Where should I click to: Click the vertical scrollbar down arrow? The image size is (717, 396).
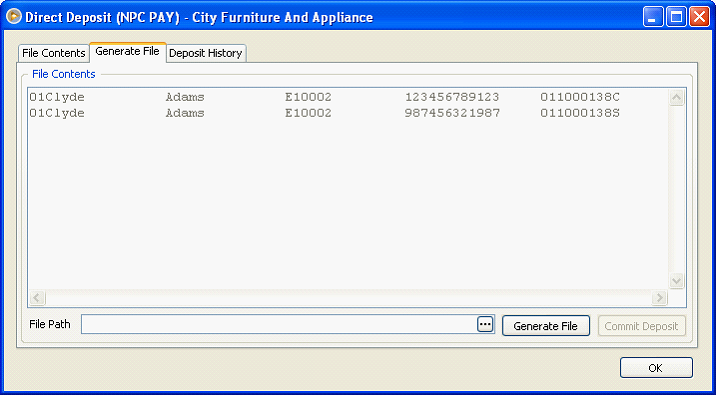click(676, 281)
